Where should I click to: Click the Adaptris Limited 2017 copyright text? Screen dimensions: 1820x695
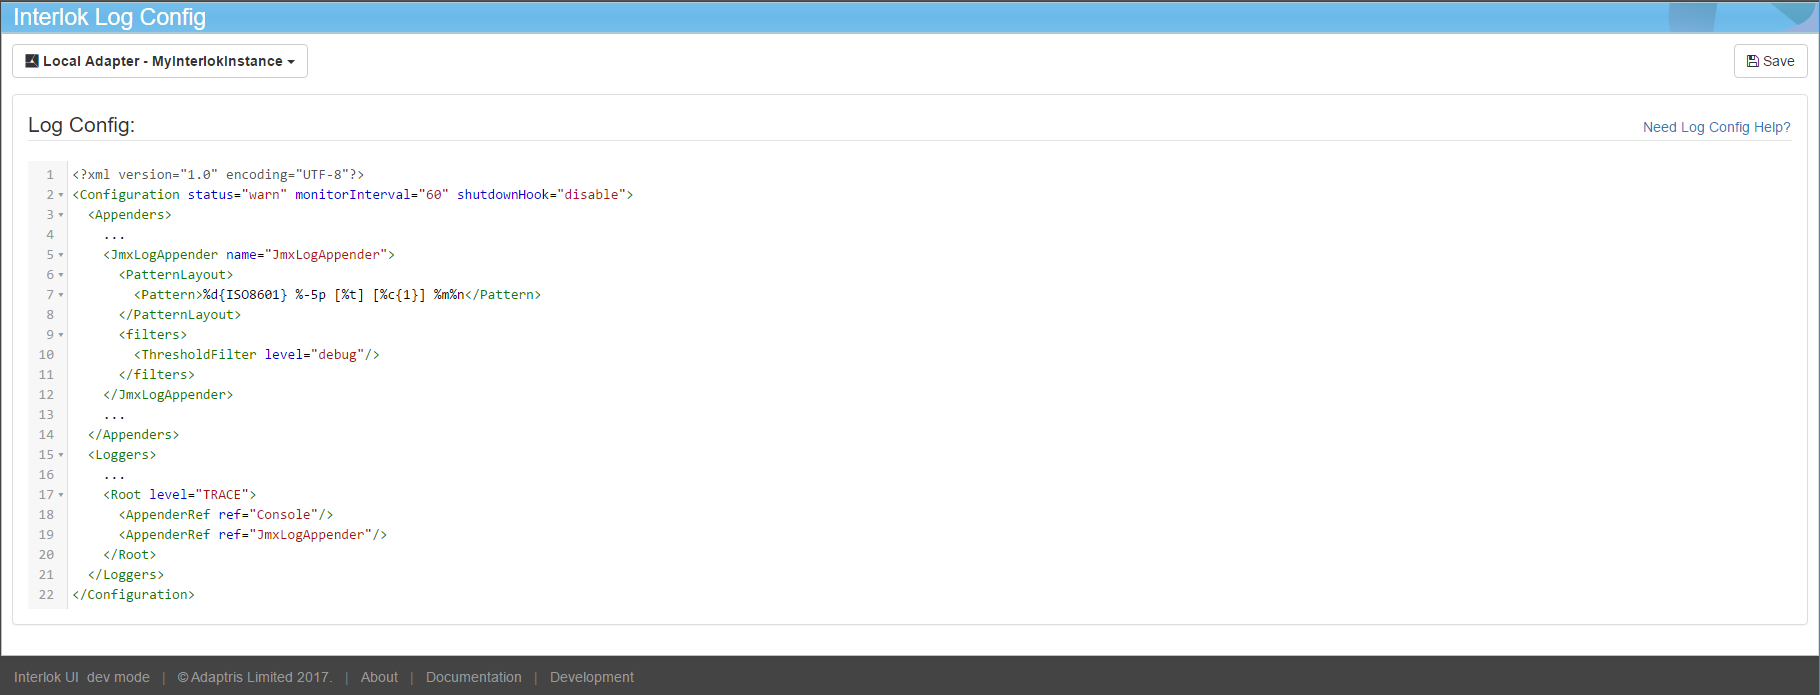click(x=255, y=677)
